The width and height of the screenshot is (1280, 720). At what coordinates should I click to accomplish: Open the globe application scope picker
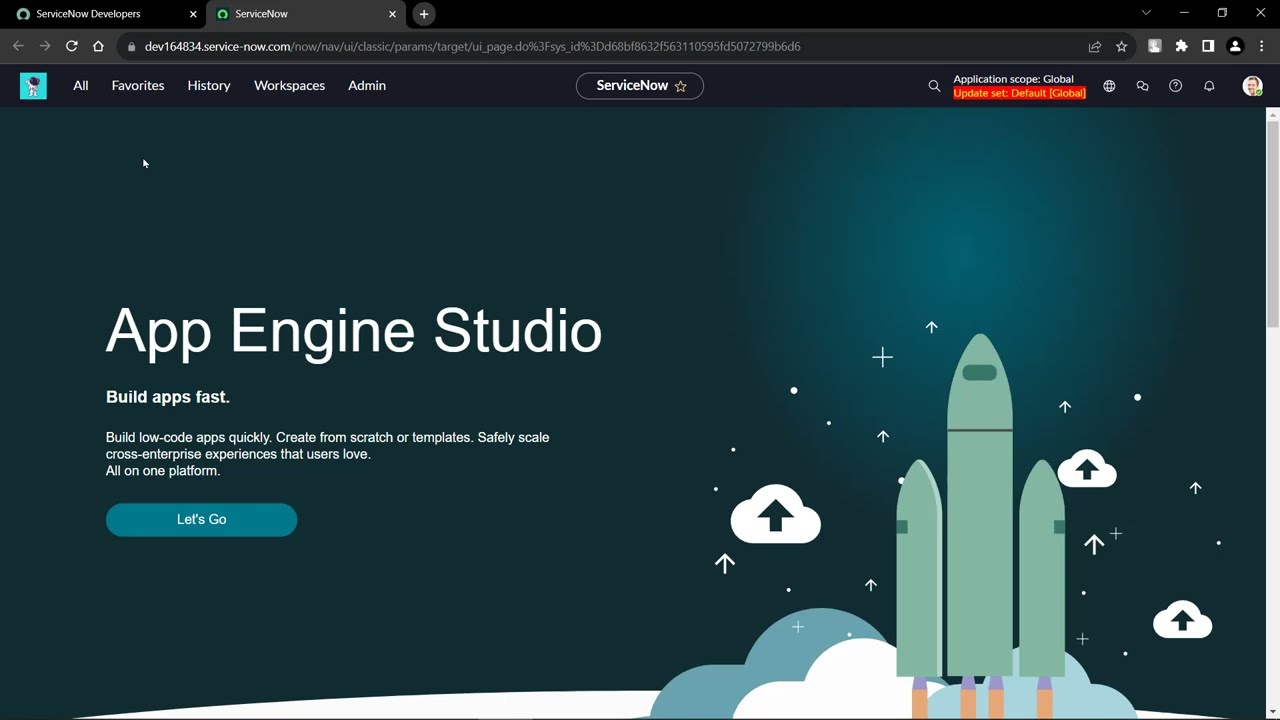point(1109,86)
